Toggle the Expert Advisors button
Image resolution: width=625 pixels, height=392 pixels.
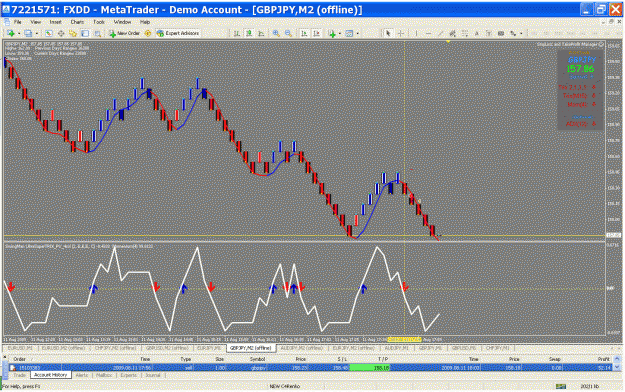click(x=178, y=33)
